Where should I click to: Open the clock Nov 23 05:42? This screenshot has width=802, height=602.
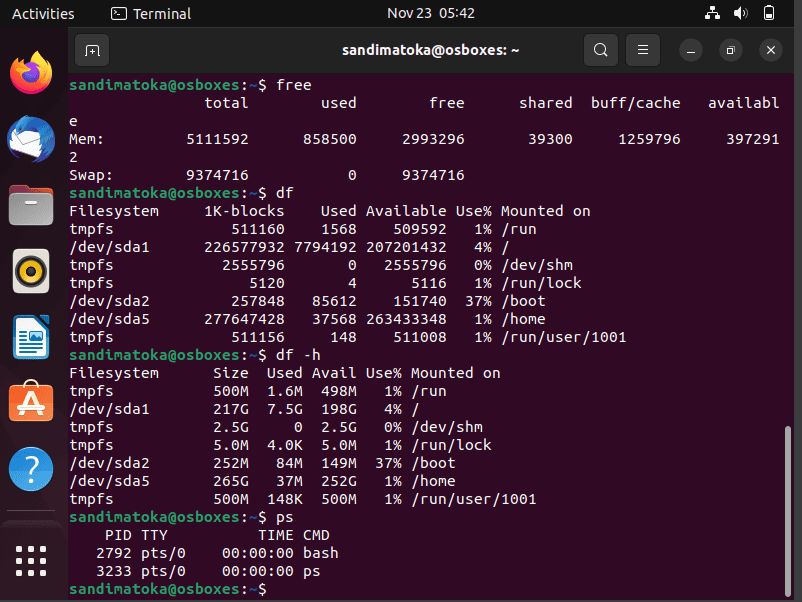pos(431,13)
